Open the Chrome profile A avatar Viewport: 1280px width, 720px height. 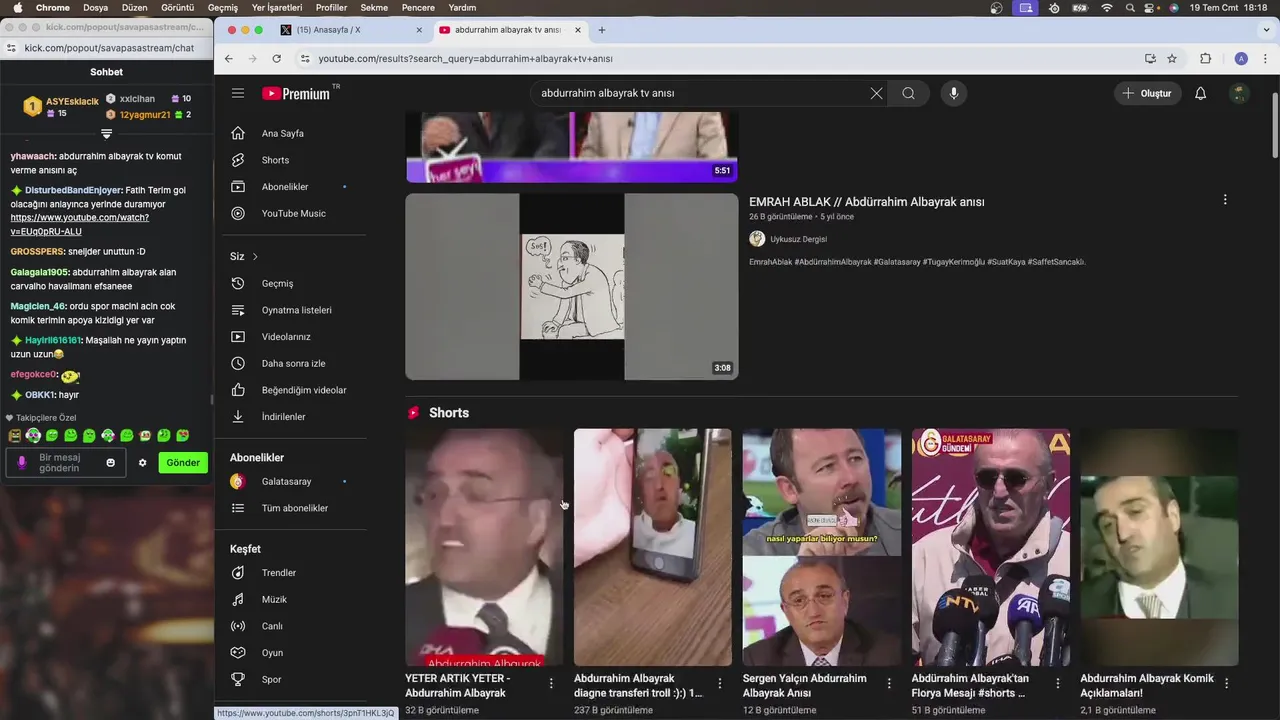pyautogui.click(x=1241, y=59)
